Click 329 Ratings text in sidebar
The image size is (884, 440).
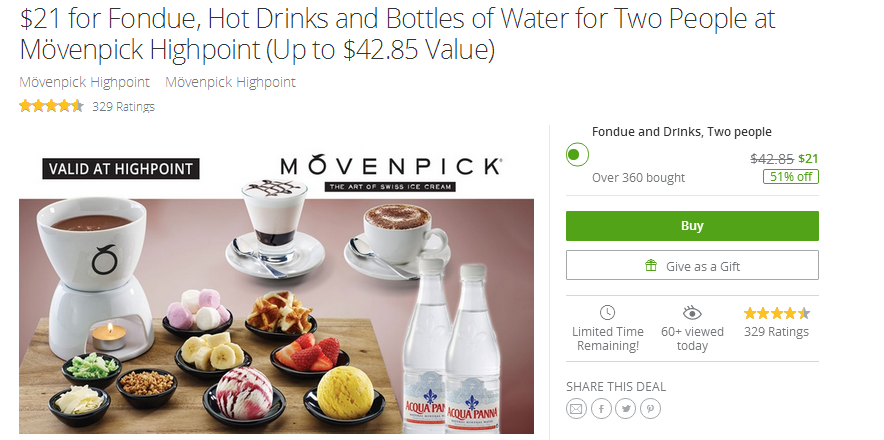click(776, 332)
